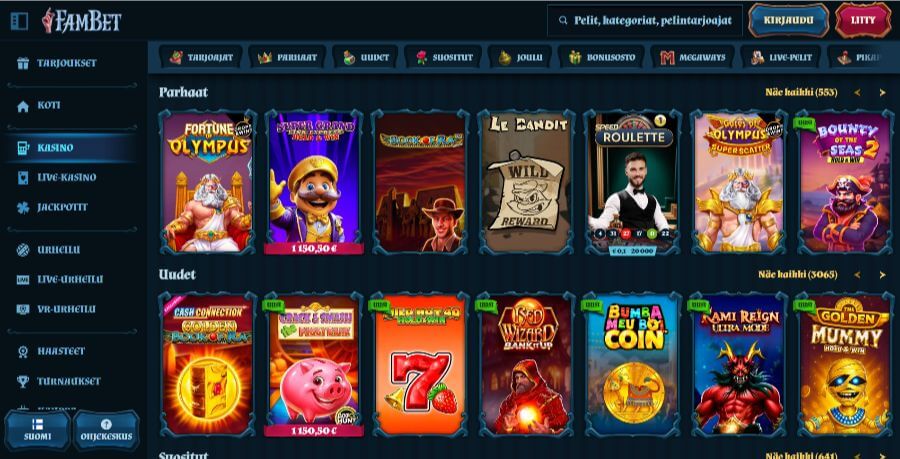900x459 pixels.
Task: Open Jackpotit clover icon
Action: point(22,208)
